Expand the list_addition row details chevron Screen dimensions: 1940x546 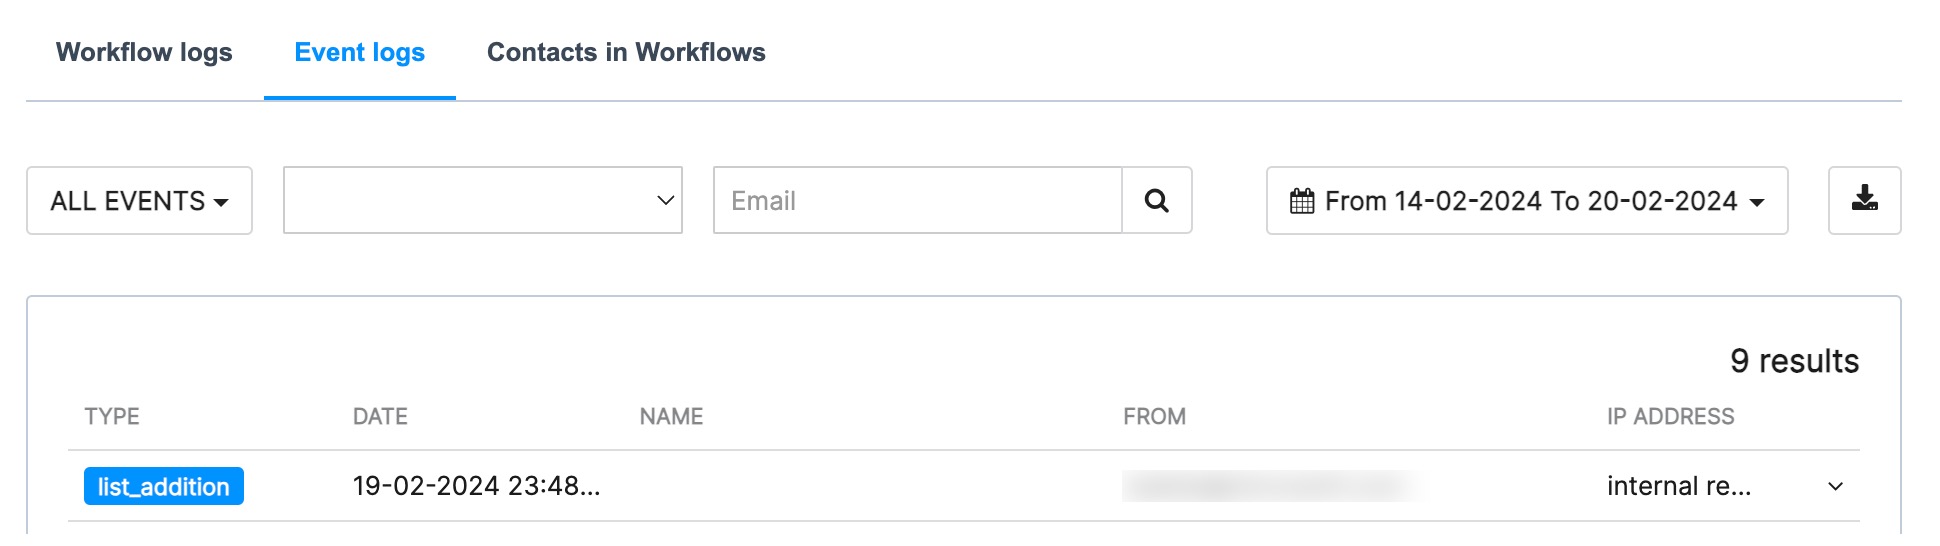(x=1835, y=487)
